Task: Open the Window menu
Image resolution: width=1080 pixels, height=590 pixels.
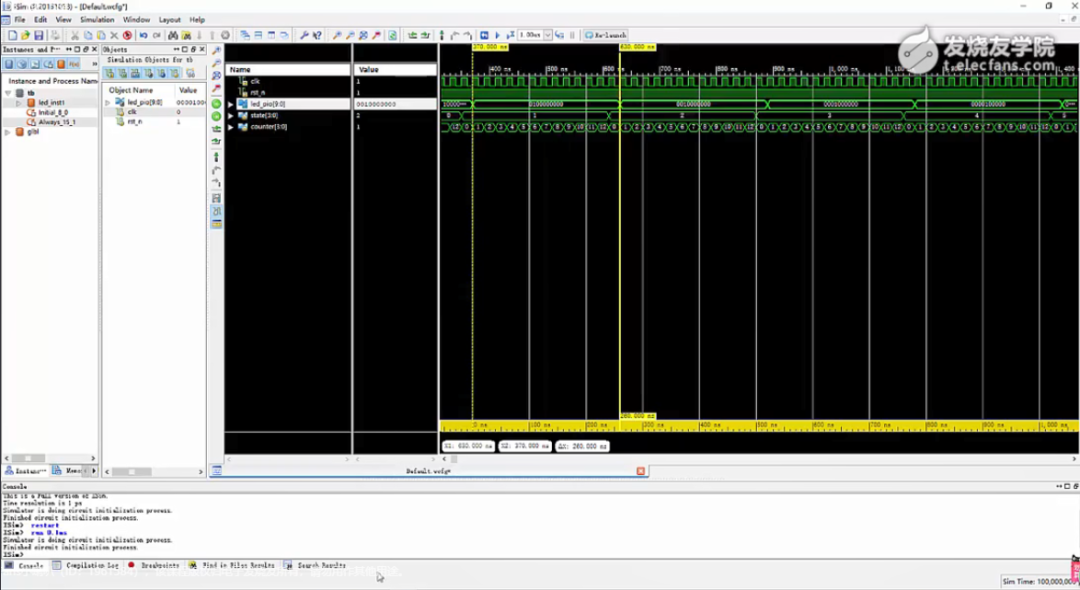Action: click(136, 20)
